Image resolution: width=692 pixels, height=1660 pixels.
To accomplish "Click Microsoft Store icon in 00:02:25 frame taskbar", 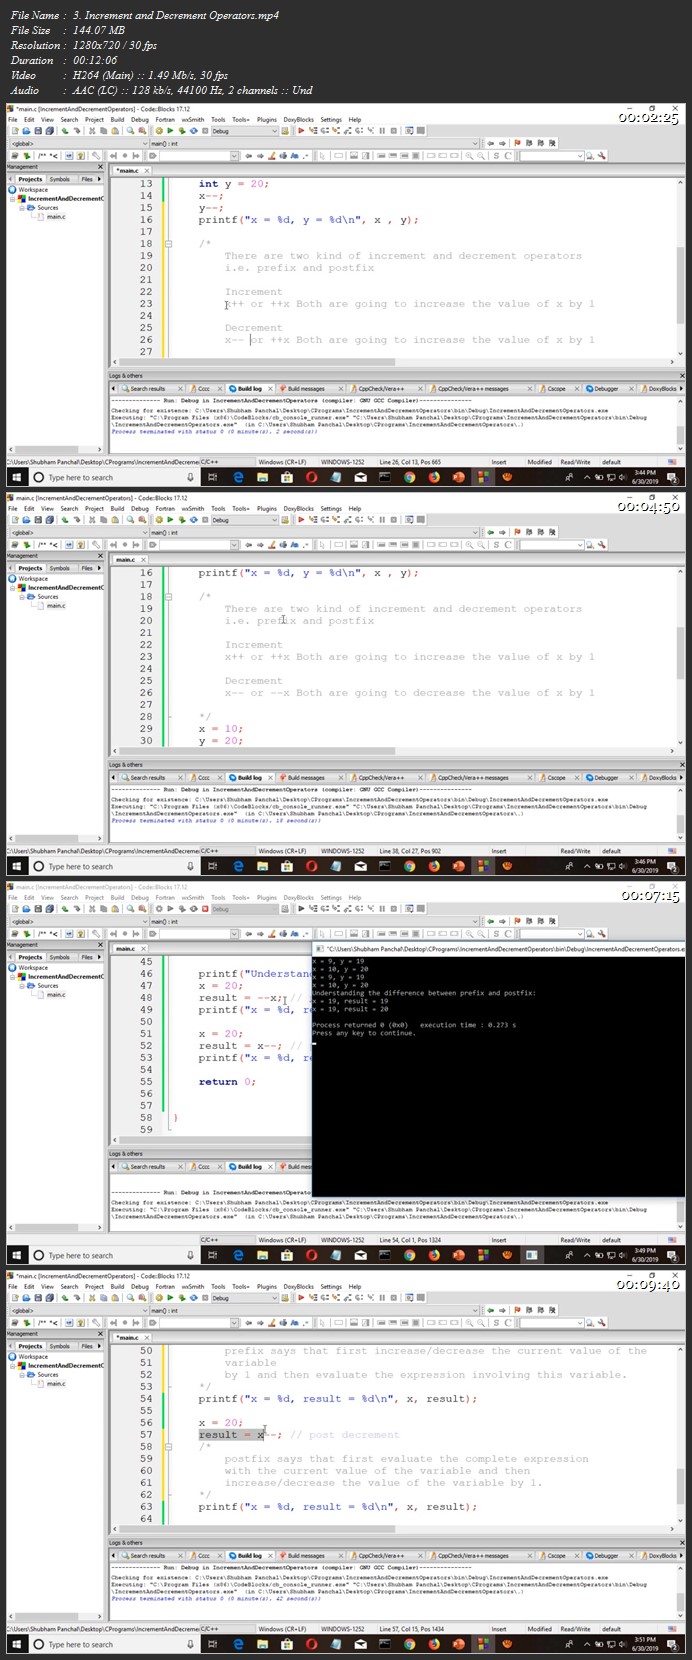I will click(286, 477).
